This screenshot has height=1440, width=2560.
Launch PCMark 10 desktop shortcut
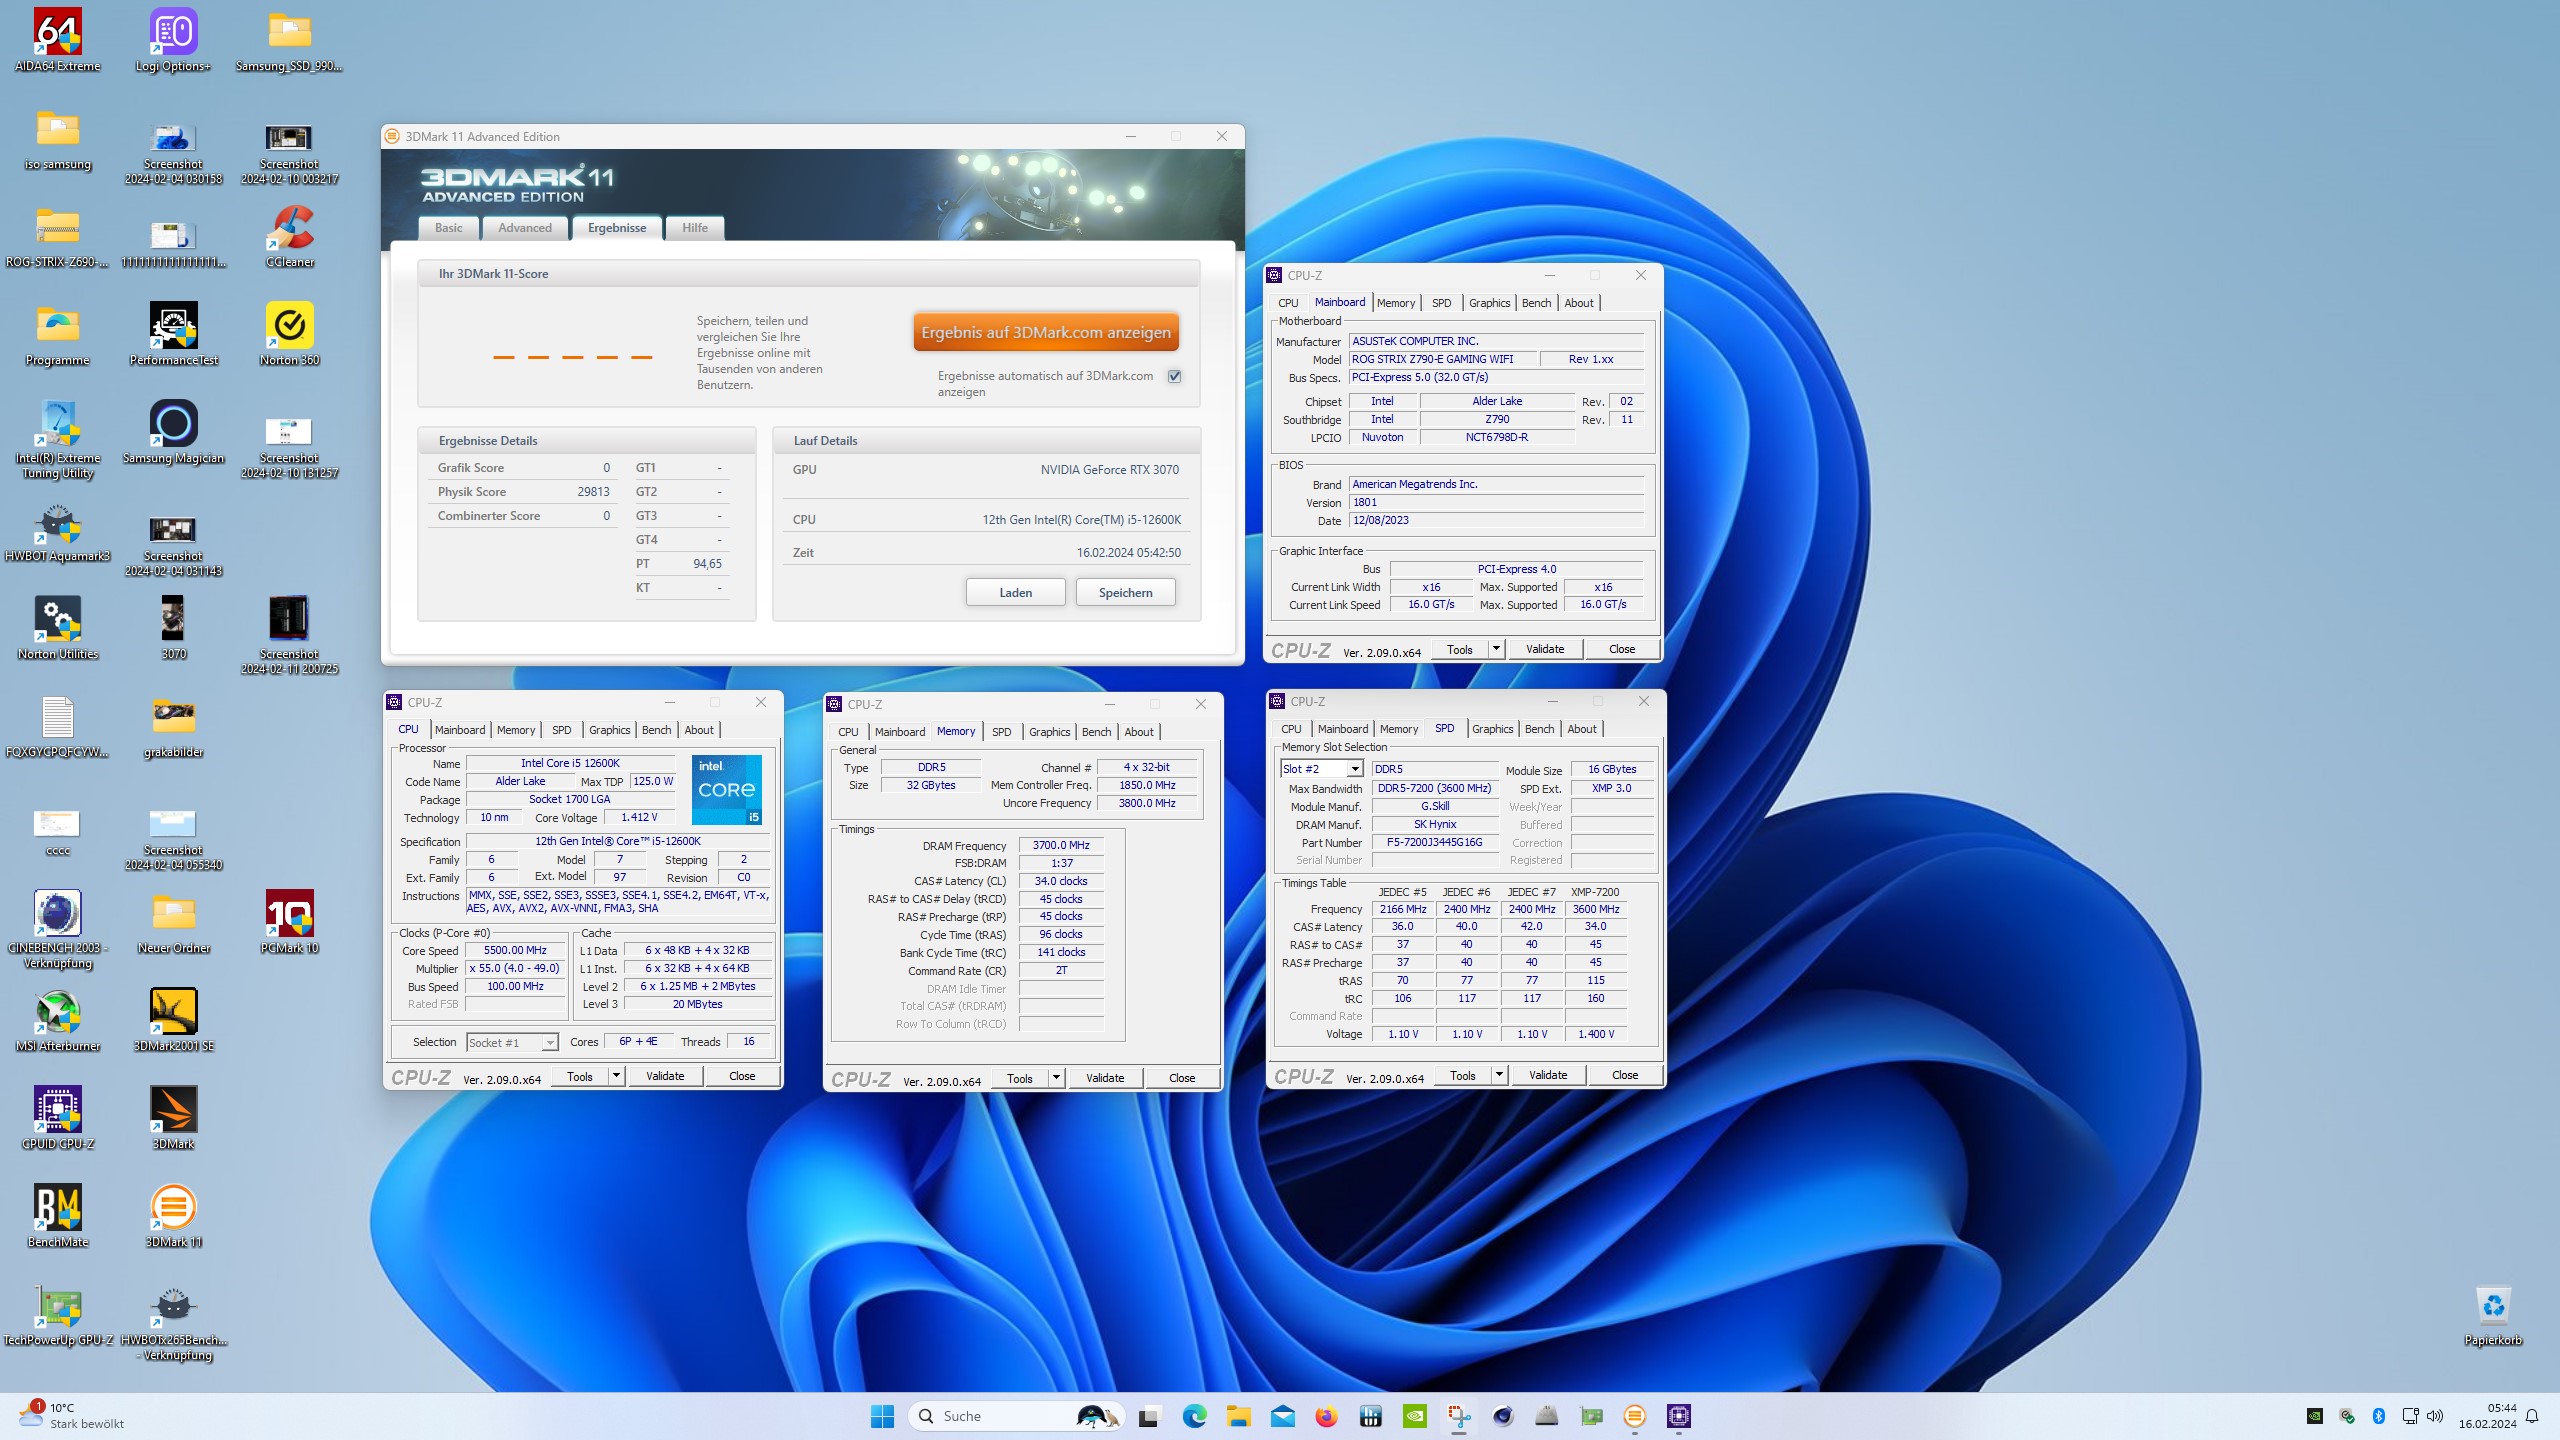(290, 923)
